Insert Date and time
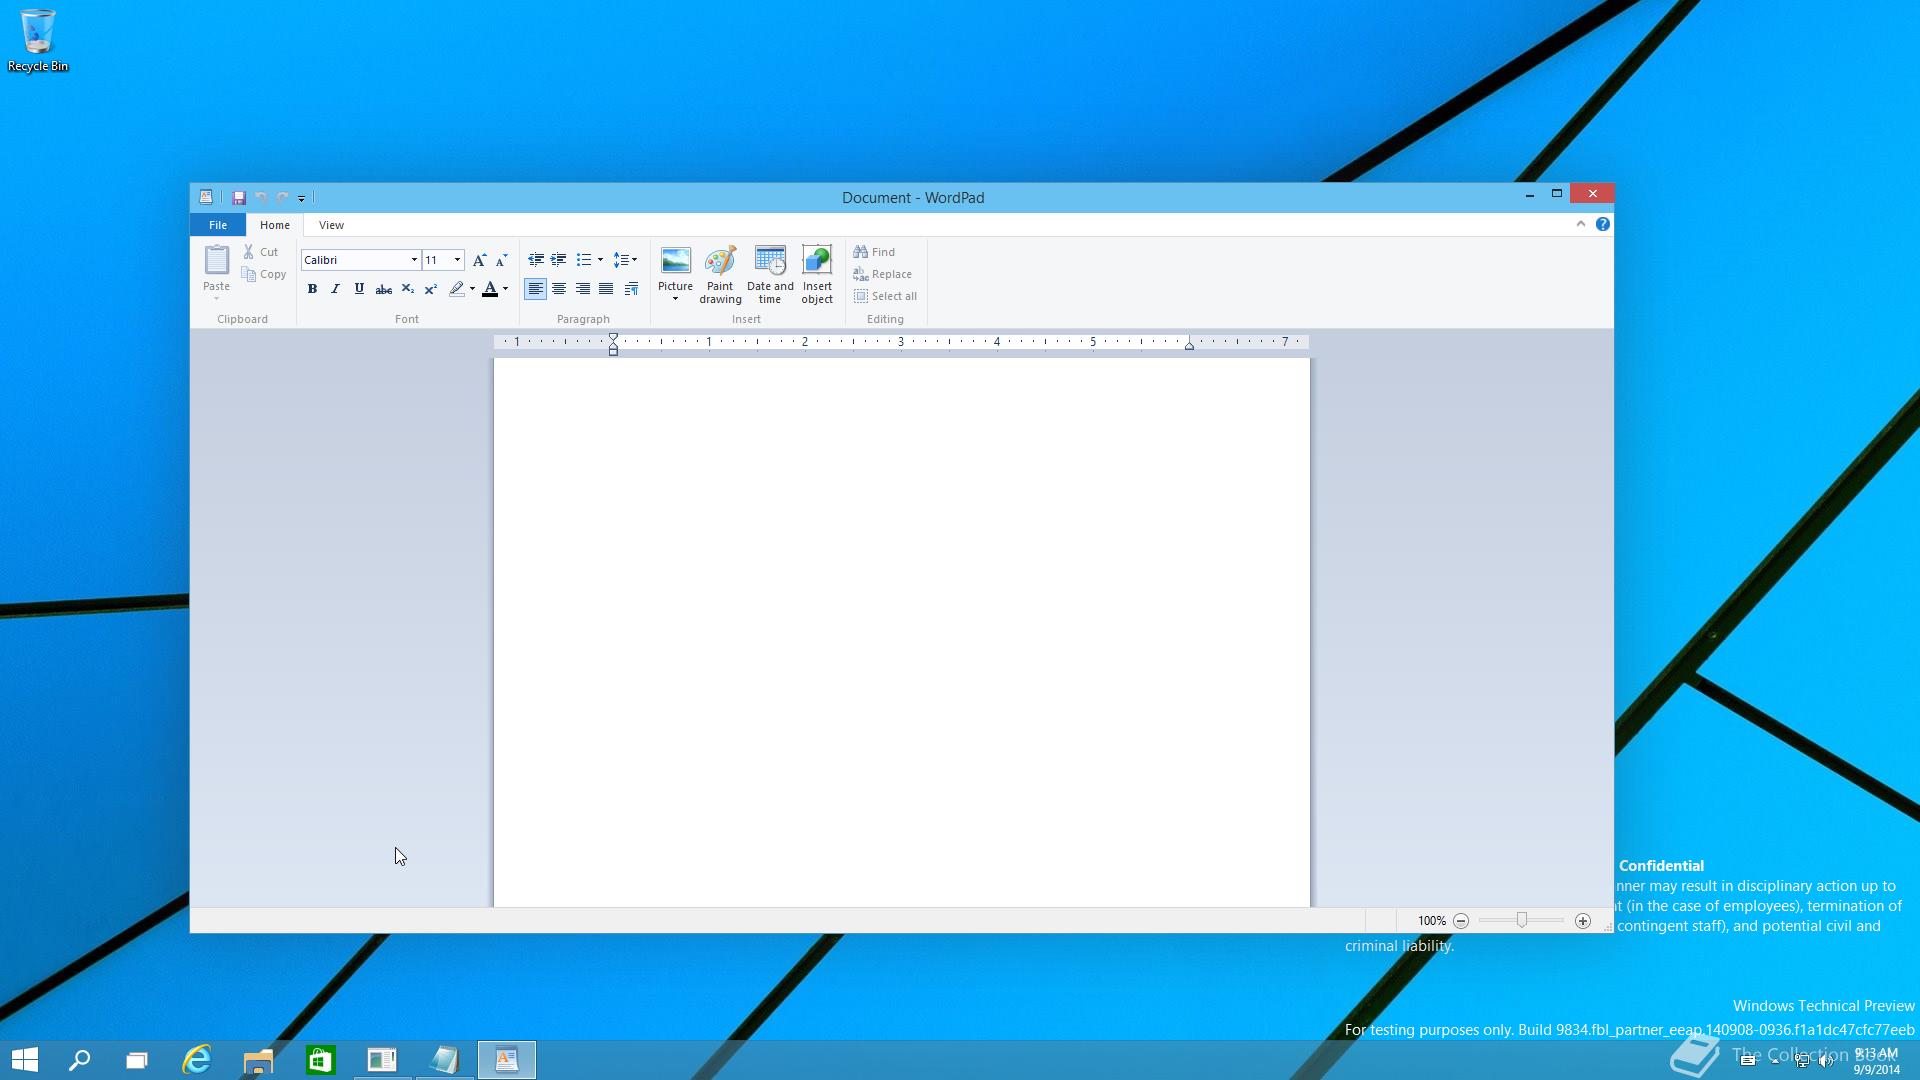Screen dimensions: 1920x1080 [770, 274]
